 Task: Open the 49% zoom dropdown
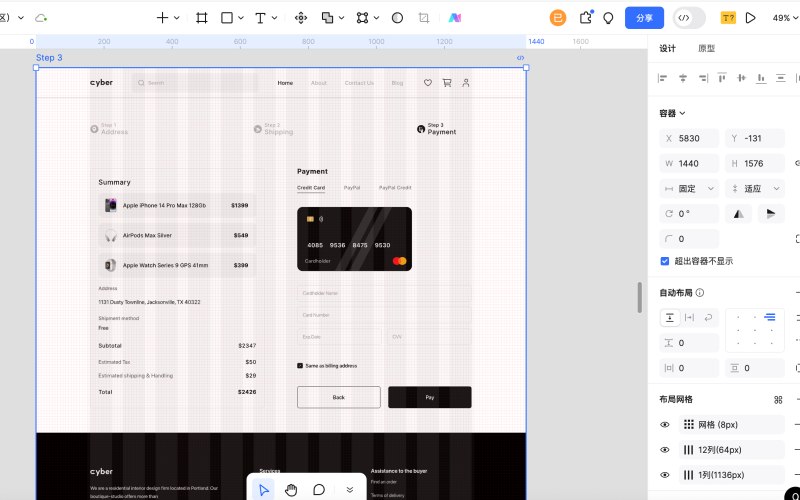pyautogui.click(x=786, y=18)
